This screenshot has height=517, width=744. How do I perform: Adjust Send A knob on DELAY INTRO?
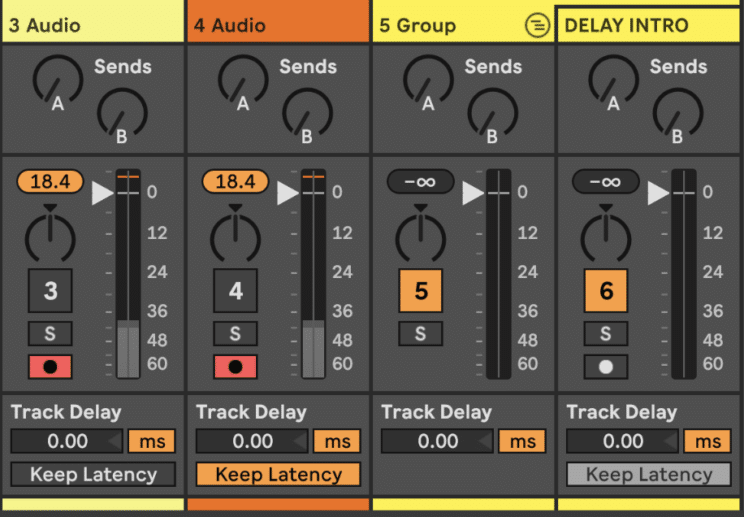point(614,80)
